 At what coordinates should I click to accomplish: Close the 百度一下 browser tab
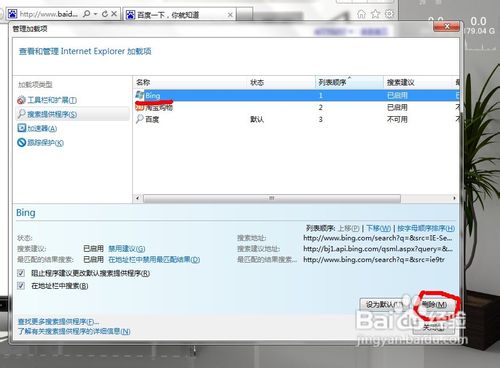(230, 15)
